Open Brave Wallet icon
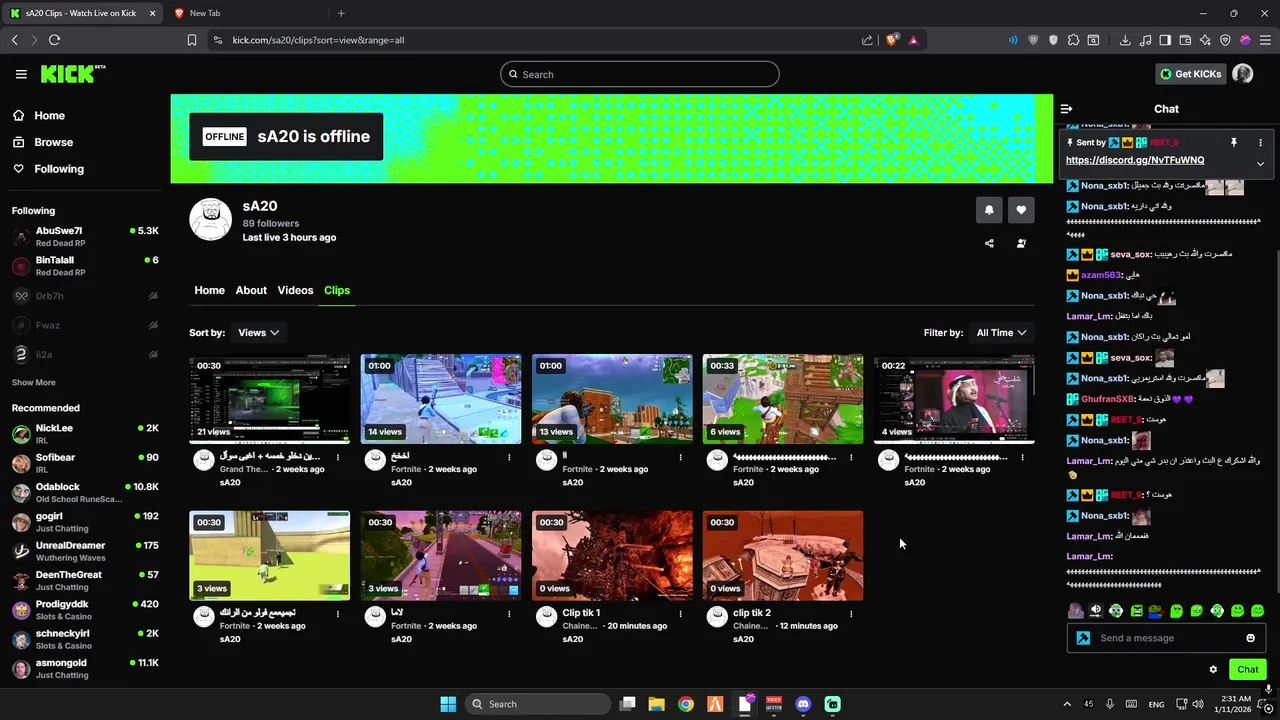 [x=1185, y=40]
